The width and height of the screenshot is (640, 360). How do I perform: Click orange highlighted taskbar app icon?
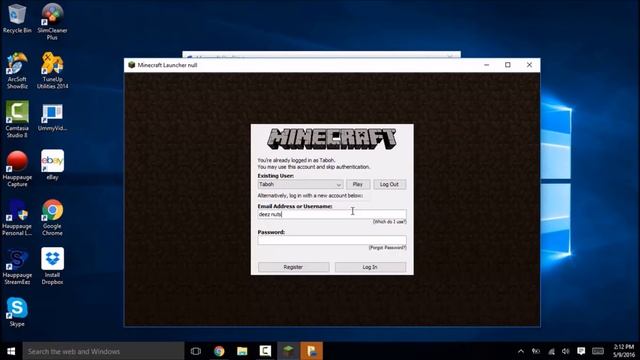pyautogui.click(x=312, y=351)
